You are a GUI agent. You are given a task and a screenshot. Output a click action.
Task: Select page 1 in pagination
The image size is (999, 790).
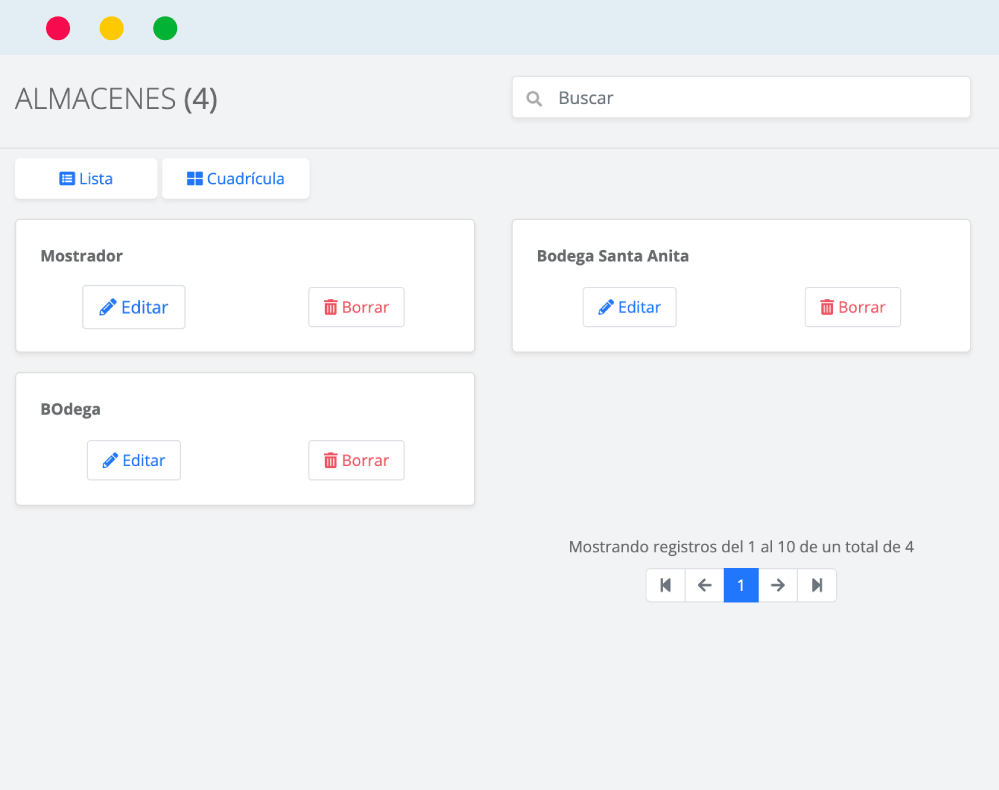coord(741,585)
